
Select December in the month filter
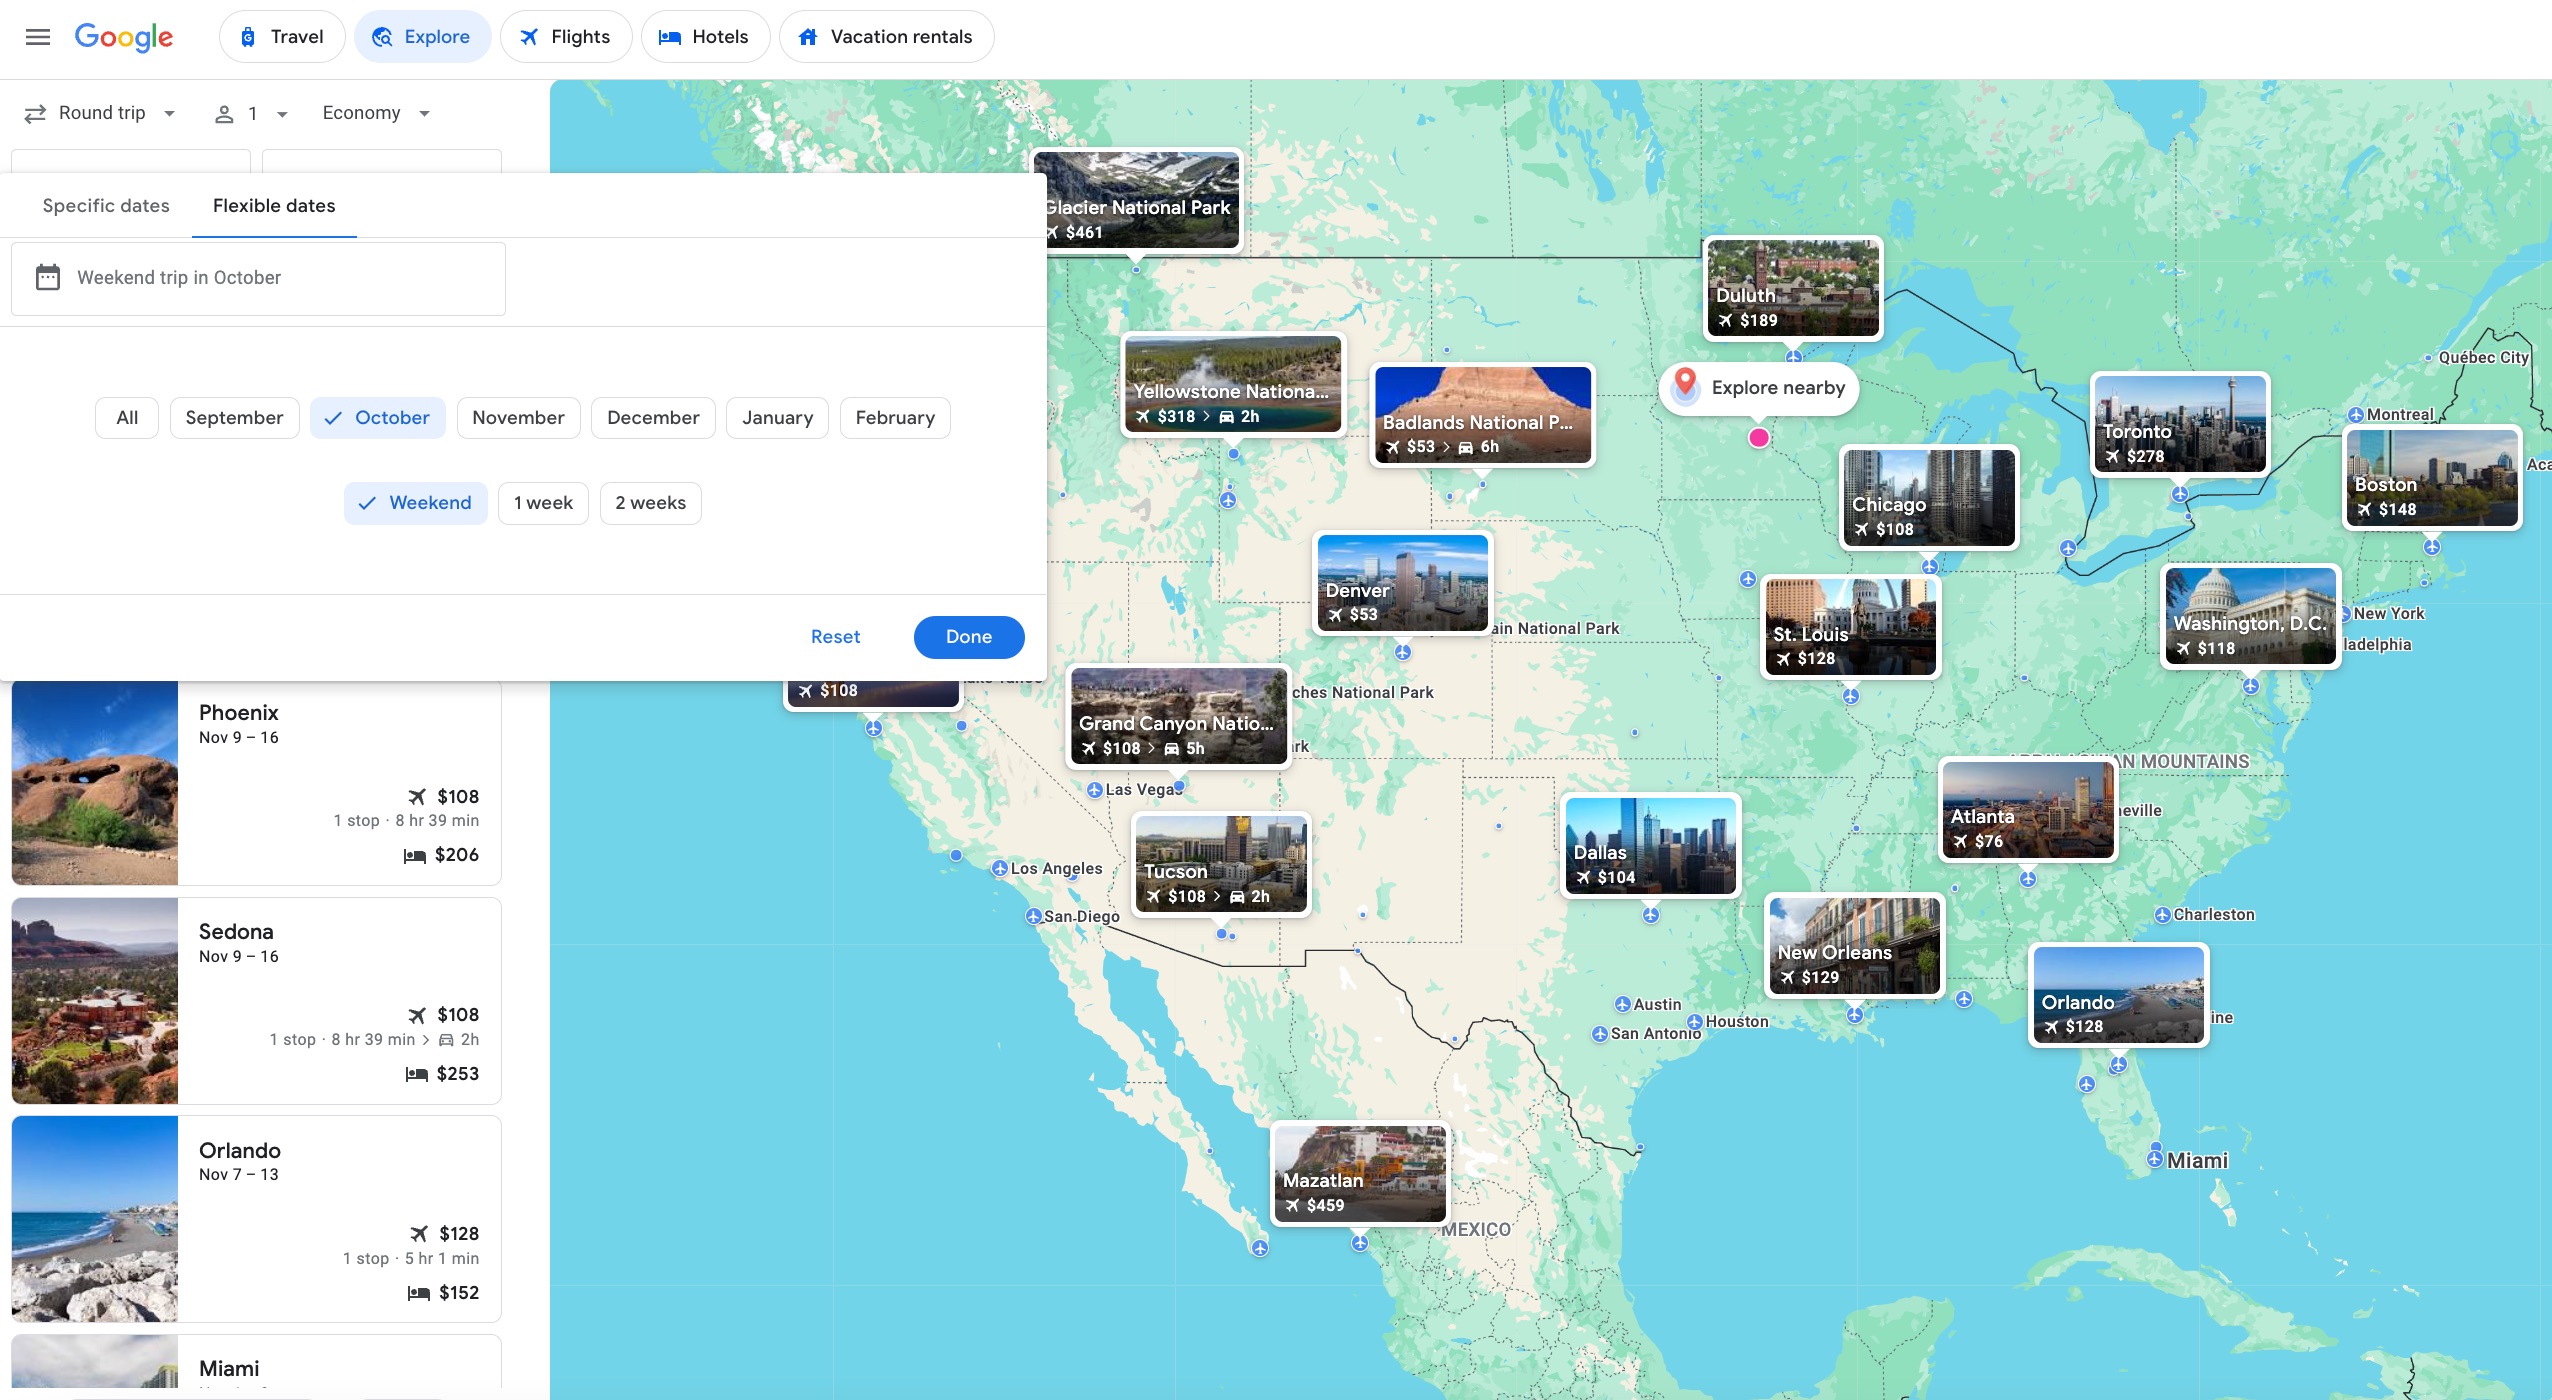click(652, 417)
